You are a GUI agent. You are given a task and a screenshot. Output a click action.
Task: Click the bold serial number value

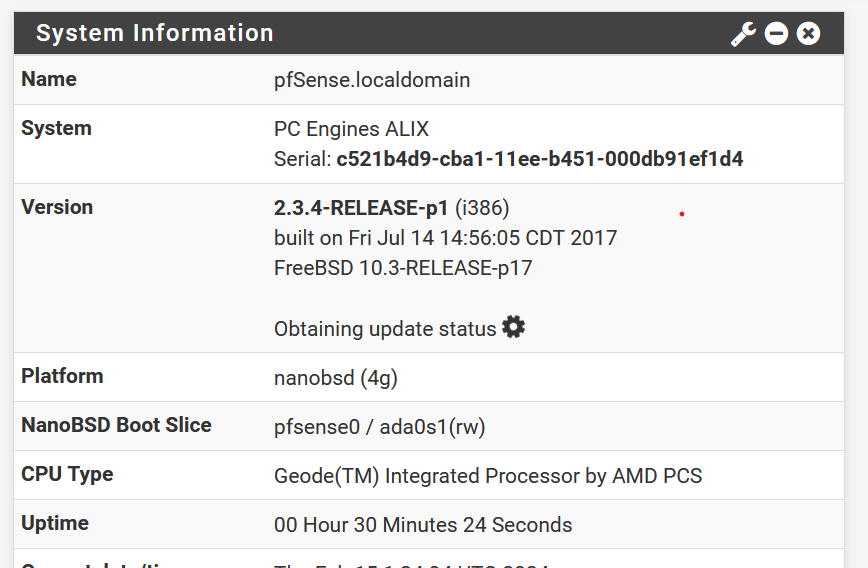[540, 159]
